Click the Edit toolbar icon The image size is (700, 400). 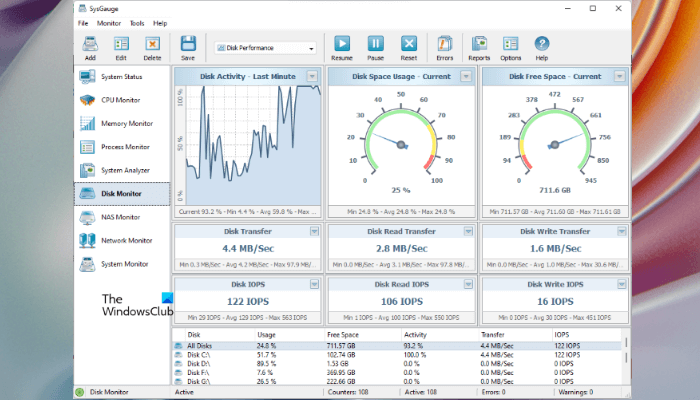[121, 46]
